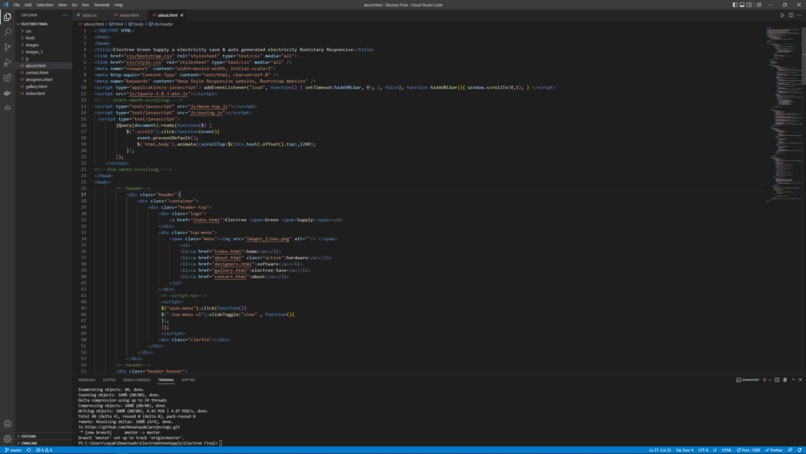The width and height of the screenshot is (806, 454).
Task: Toggle Primary Side Bar layout button
Action: click(735, 5)
